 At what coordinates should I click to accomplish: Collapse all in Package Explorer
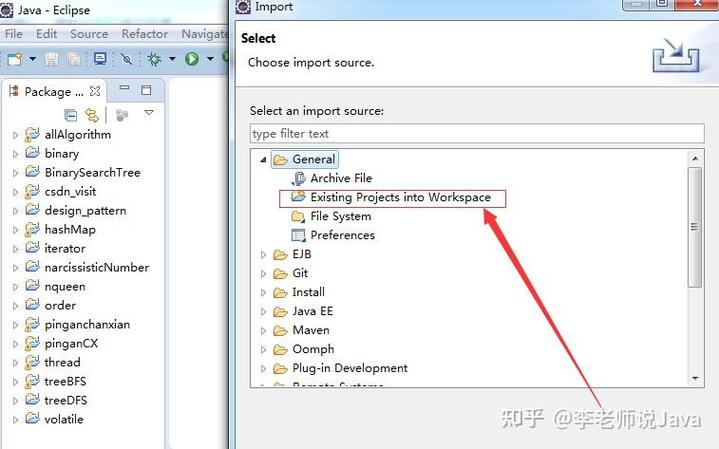tap(71, 115)
